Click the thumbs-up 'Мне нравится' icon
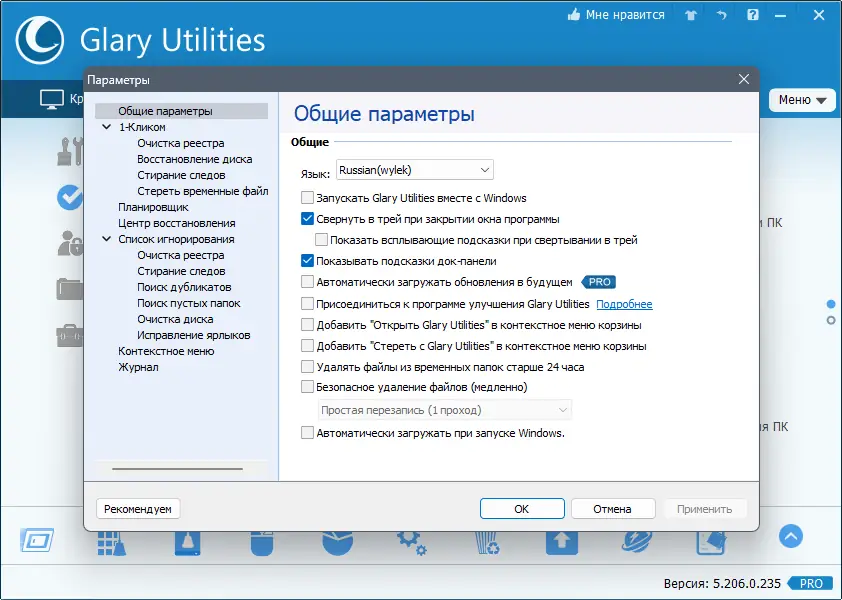842x600 pixels. [574, 15]
